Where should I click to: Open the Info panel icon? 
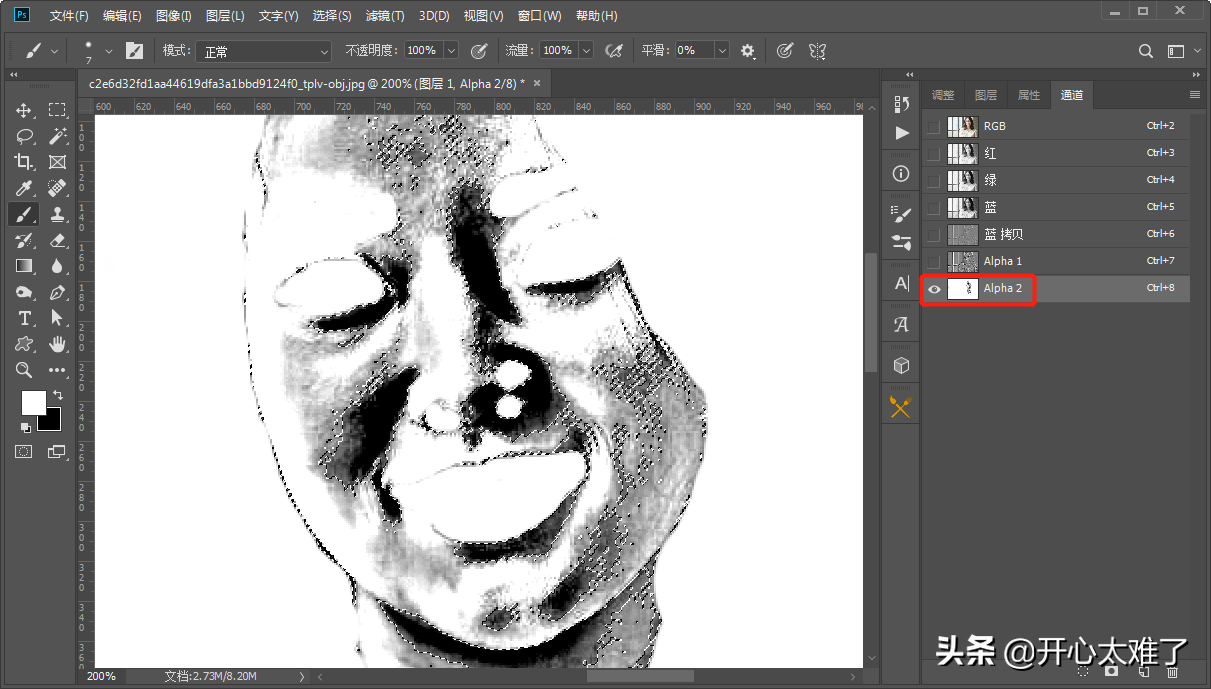tap(901, 174)
